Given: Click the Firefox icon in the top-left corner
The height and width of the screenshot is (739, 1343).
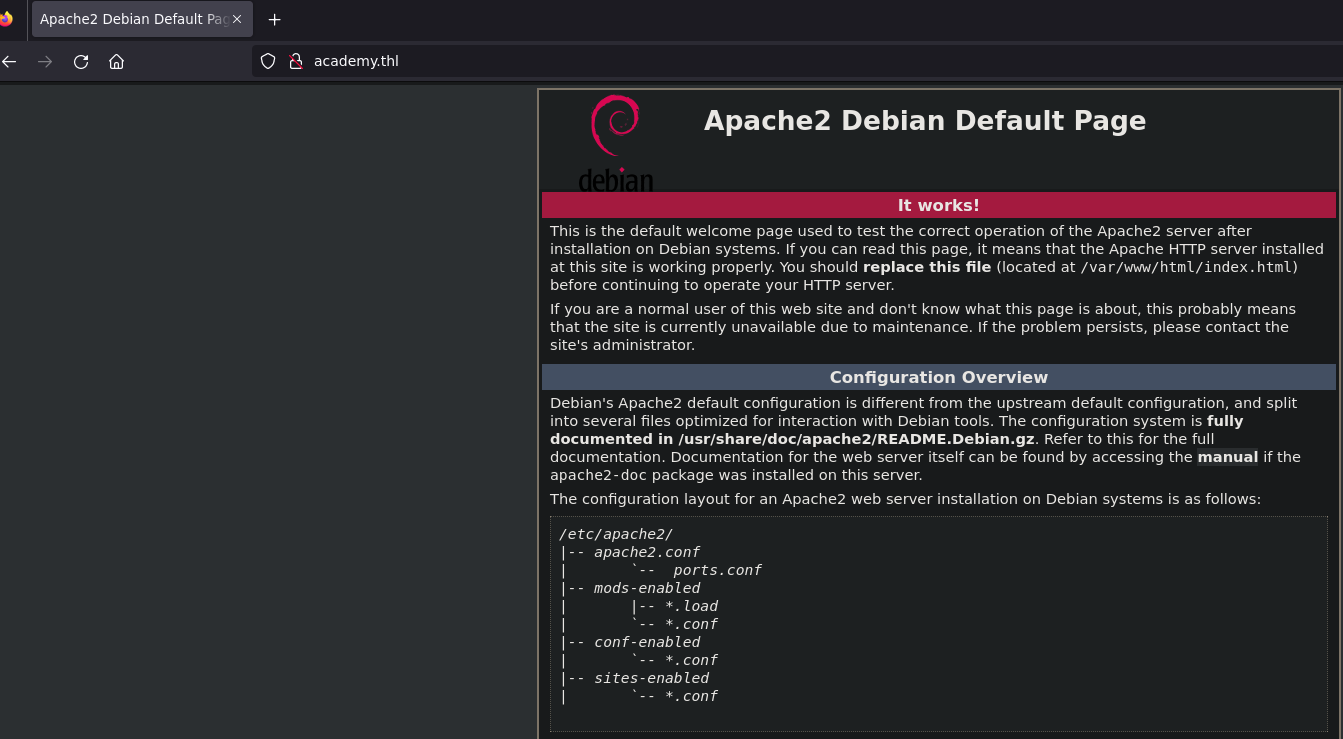Looking at the screenshot, I should (6, 19).
